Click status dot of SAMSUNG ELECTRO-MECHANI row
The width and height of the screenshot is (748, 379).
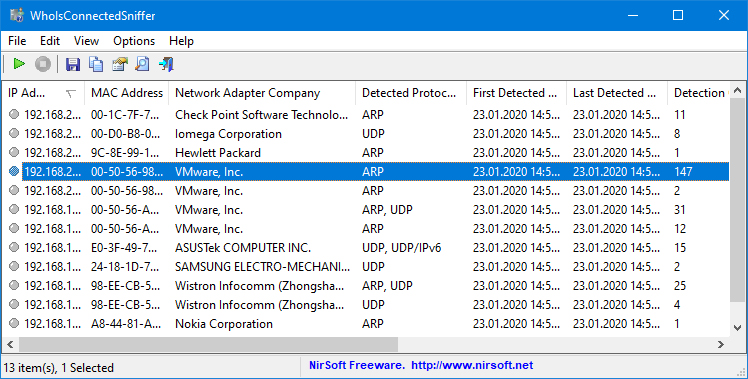point(14,266)
